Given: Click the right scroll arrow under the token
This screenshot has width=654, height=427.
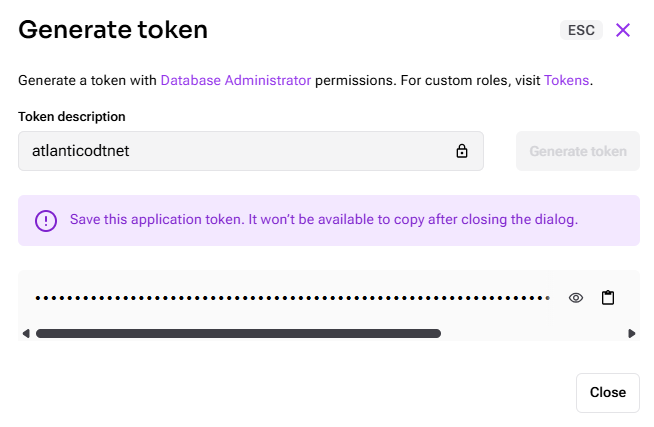Looking at the screenshot, I should tap(632, 334).
